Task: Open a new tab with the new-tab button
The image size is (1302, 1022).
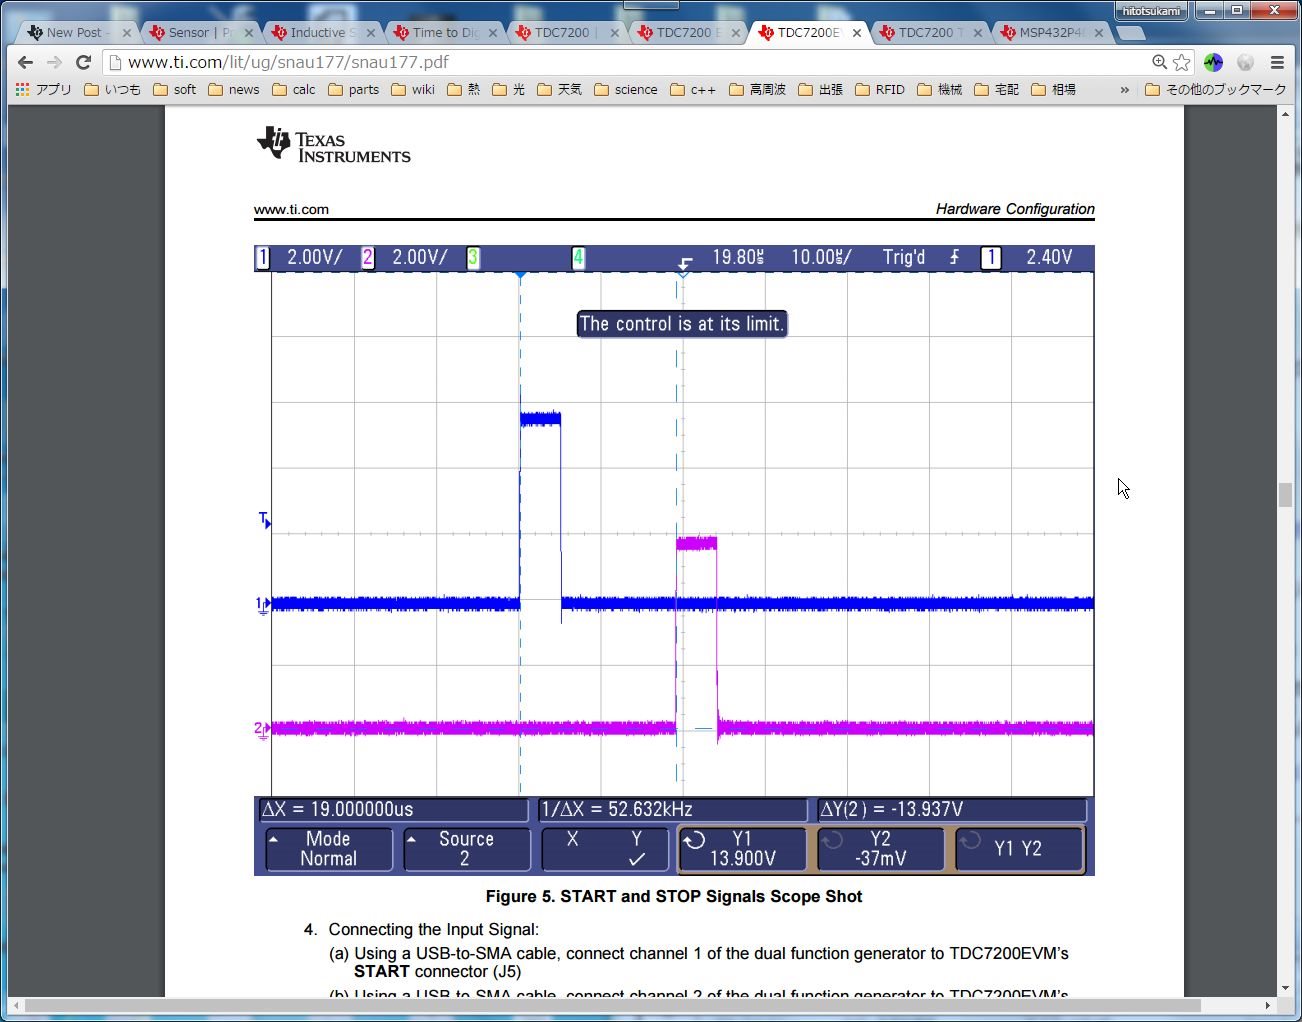Action: (x=1130, y=33)
